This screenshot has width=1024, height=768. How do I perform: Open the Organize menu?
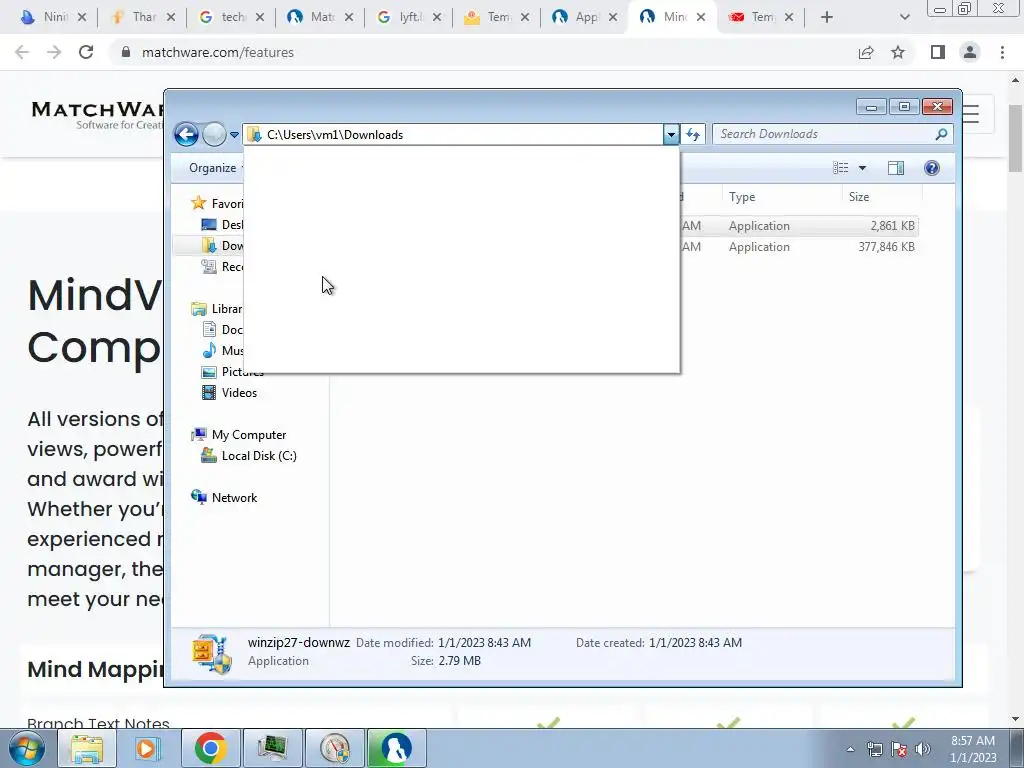pyautogui.click(x=213, y=168)
